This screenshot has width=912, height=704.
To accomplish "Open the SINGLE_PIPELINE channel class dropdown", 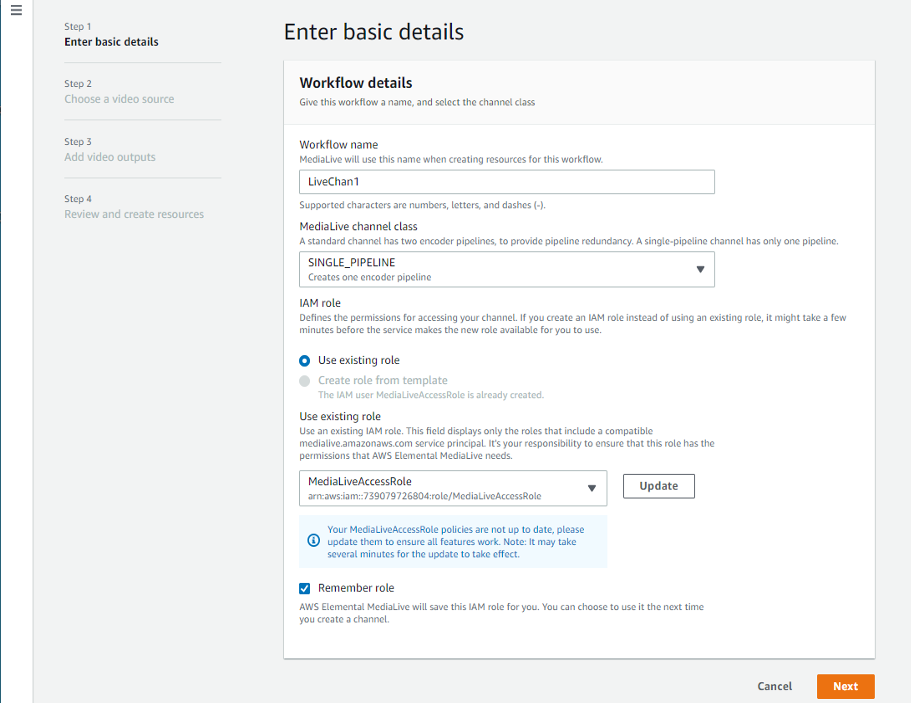I will (x=507, y=269).
